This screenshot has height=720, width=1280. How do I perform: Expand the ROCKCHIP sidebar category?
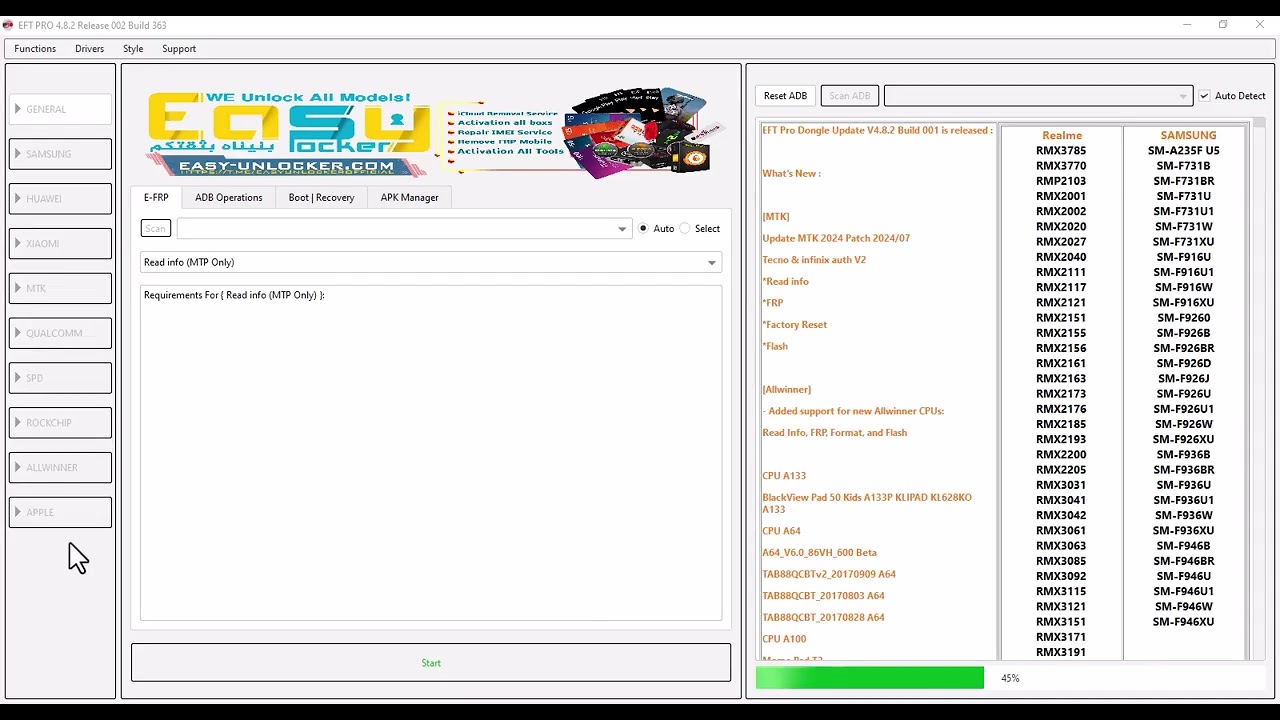point(60,423)
